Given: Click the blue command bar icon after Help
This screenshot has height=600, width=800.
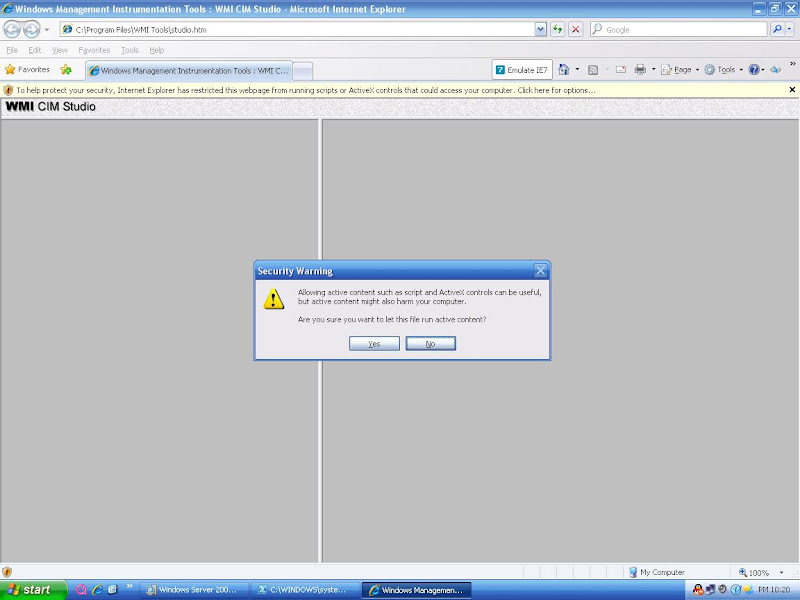Looking at the screenshot, I should point(776,70).
